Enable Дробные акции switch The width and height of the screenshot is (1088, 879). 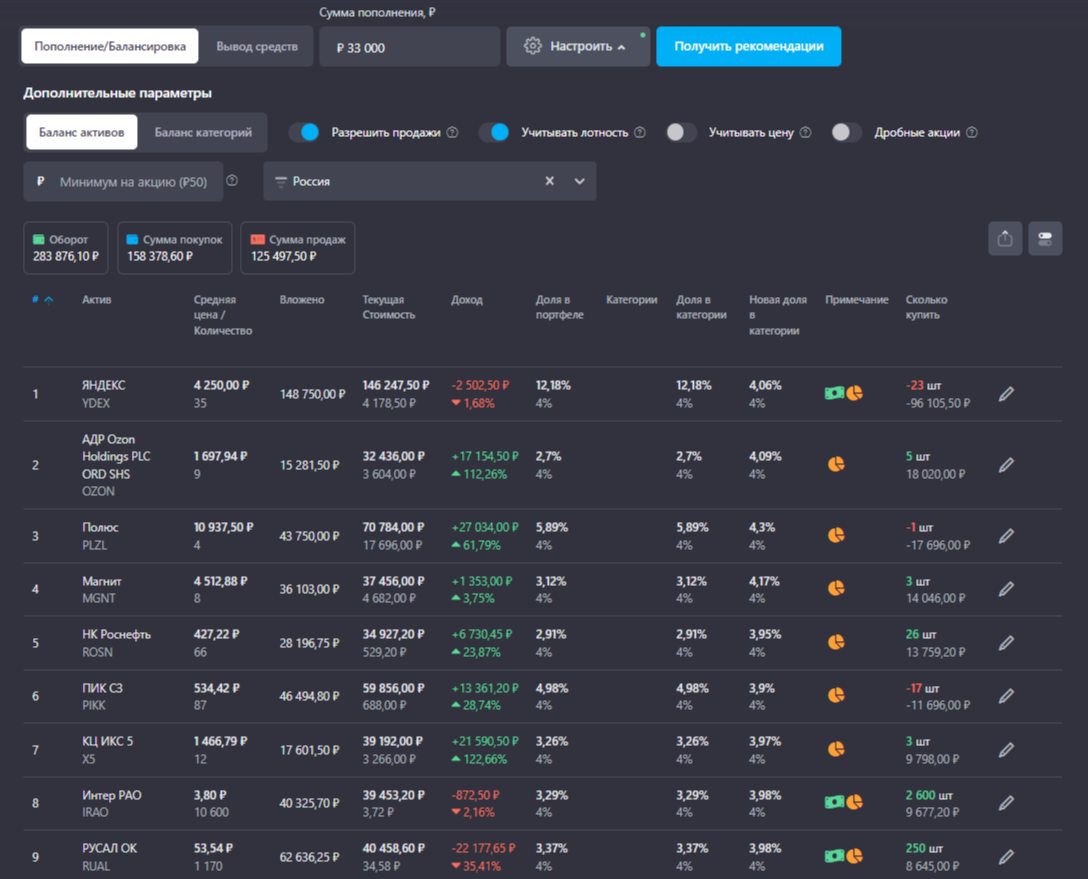[847, 133]
